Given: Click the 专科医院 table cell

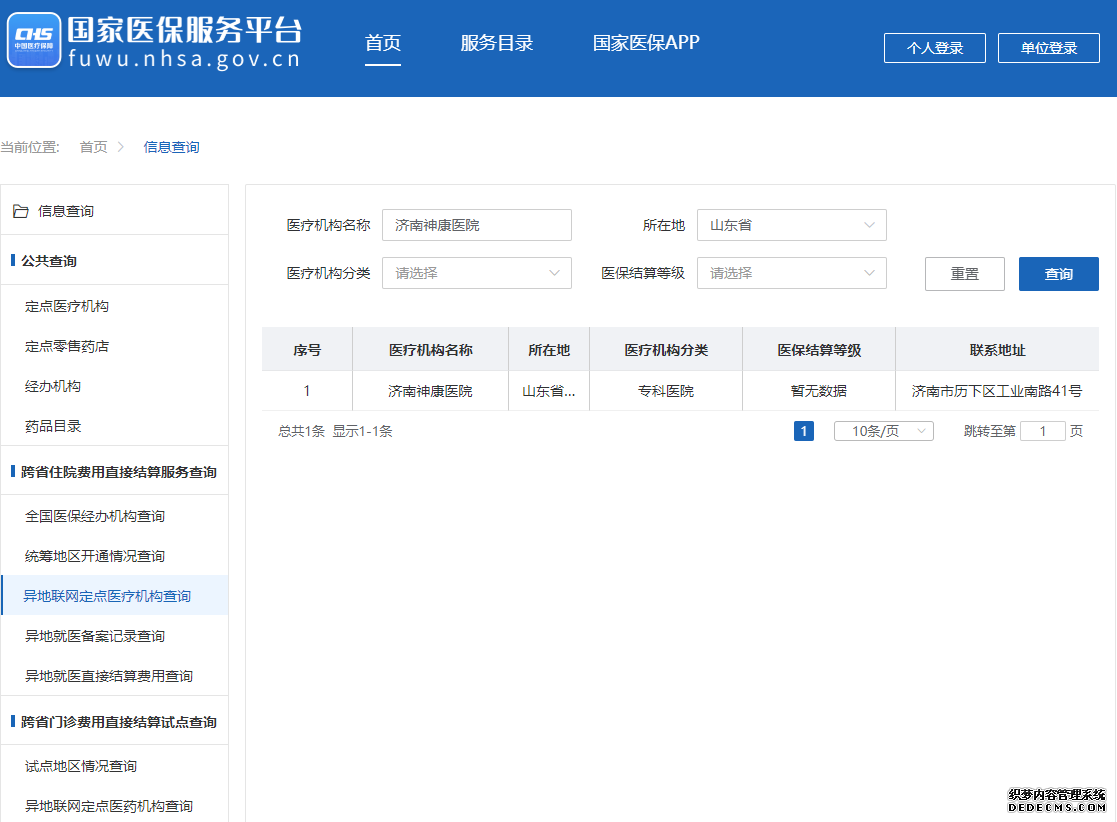Looking at the screenshot, I should (665, 391).
